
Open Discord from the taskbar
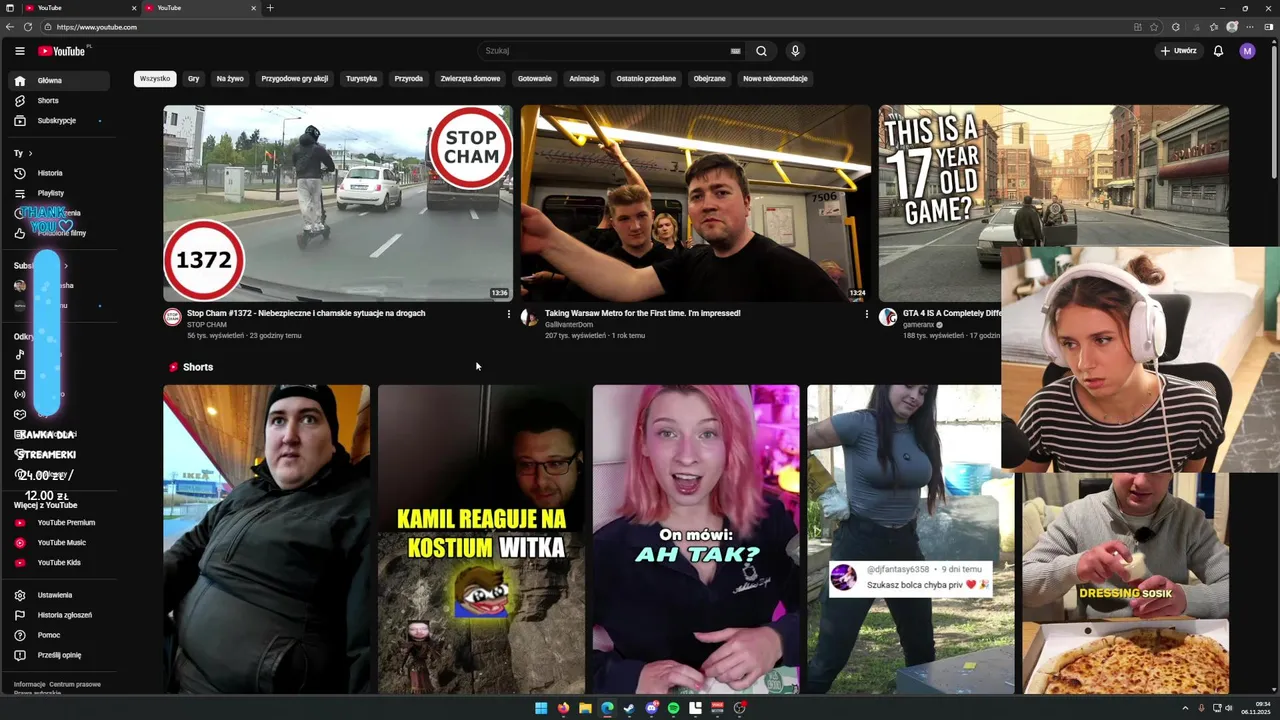tap(651, 708)
